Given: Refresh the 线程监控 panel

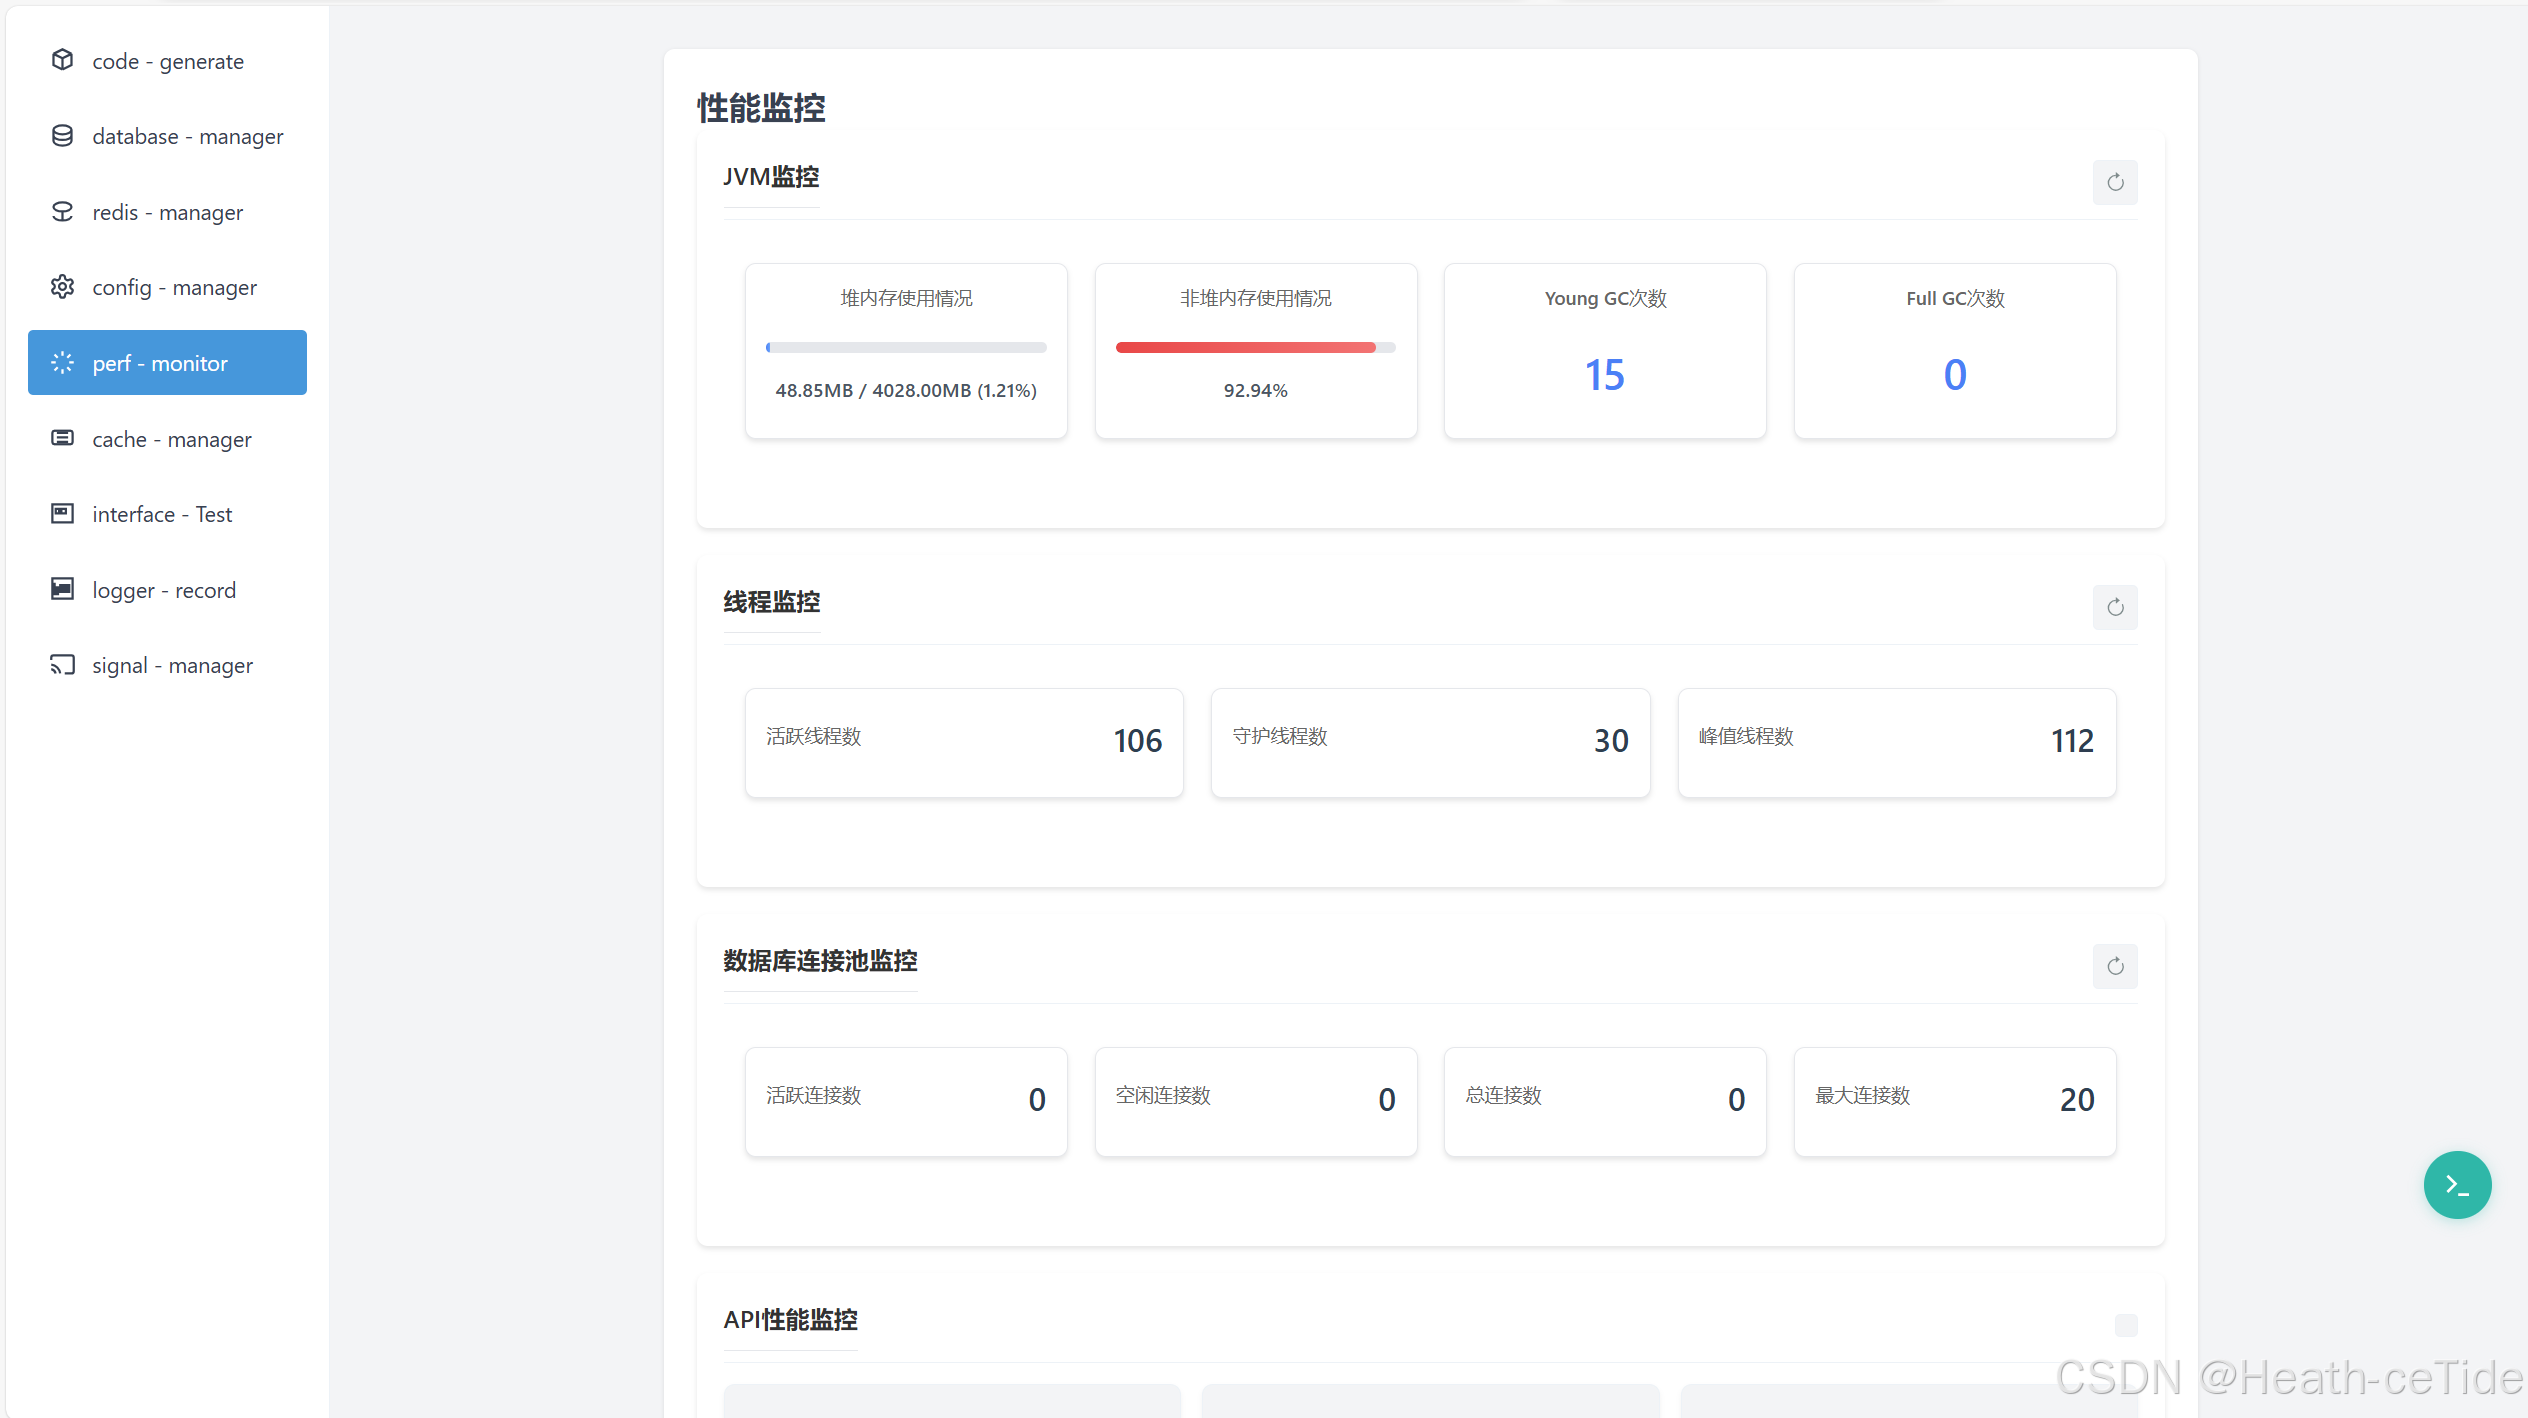Looking at the screenshot, I should tap(2114, 607).
